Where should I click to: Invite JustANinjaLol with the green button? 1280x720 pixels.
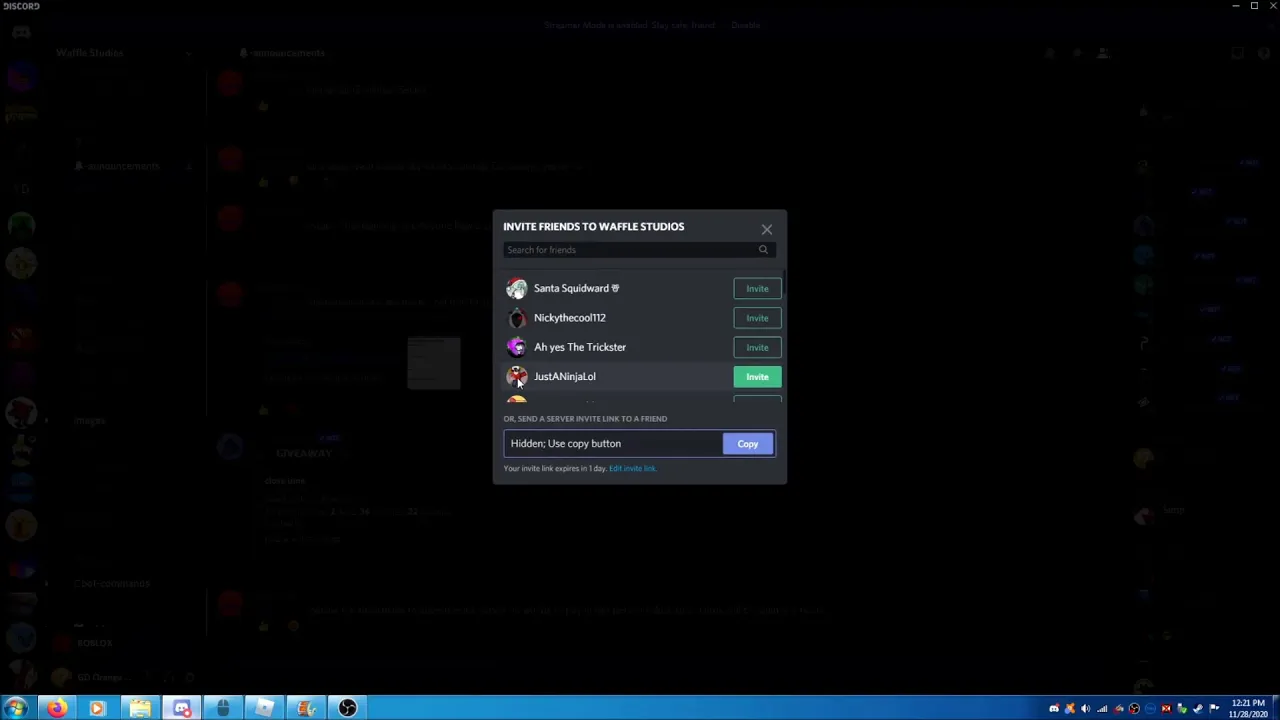[x=757, y=377]
